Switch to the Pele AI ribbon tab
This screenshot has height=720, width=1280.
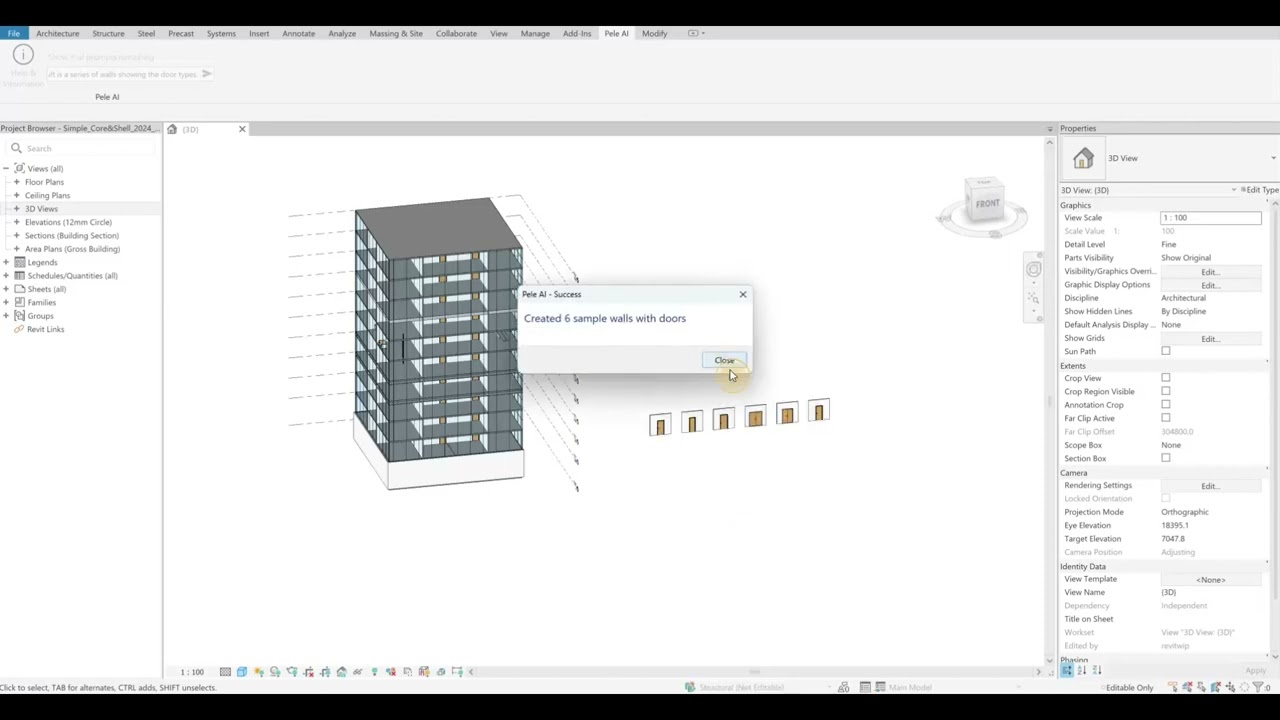click(616, 33)
